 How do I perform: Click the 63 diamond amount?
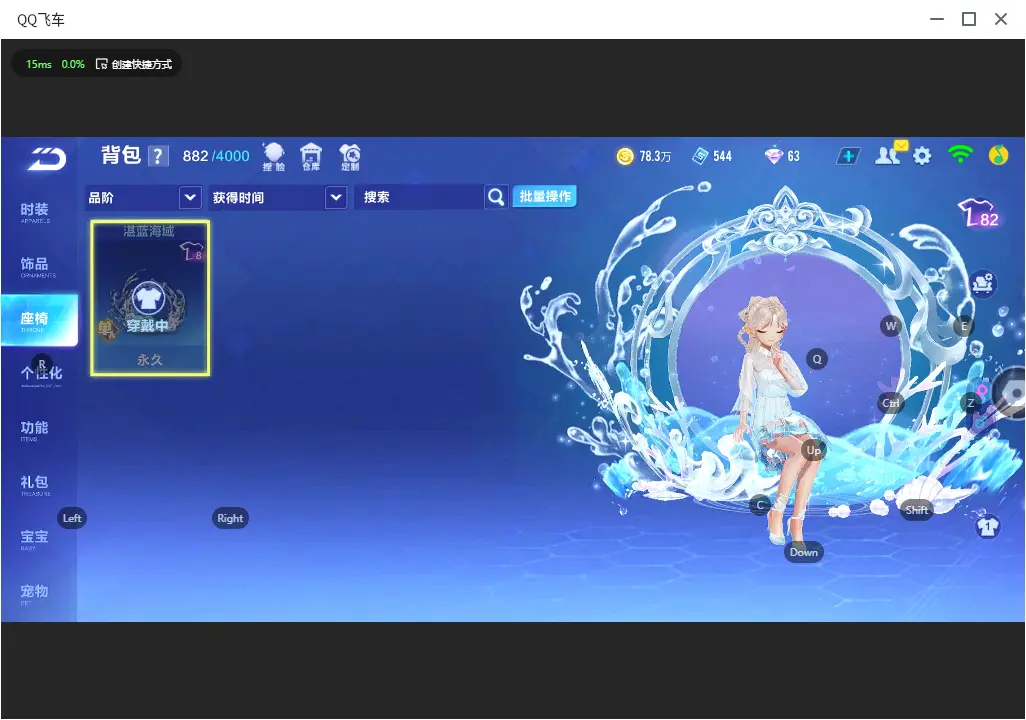[793, 156]
